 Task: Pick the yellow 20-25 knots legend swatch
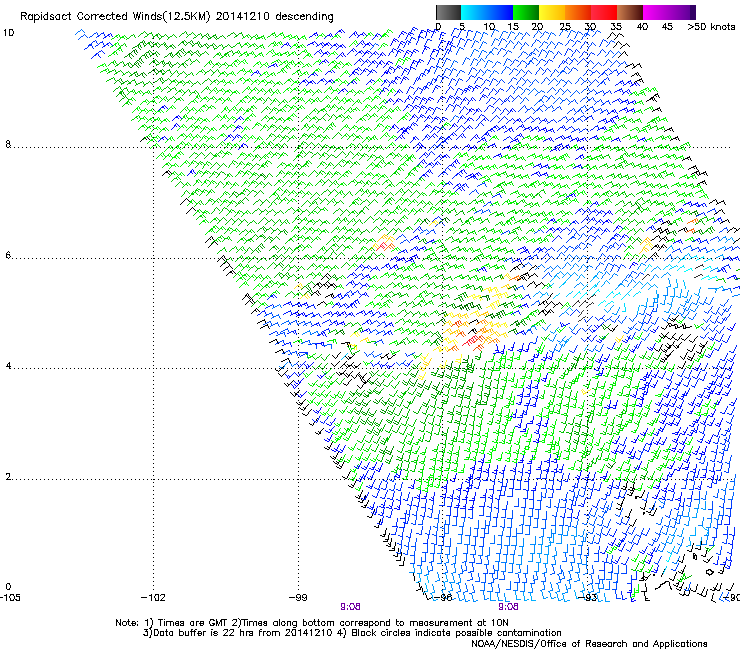coord(552,12)
